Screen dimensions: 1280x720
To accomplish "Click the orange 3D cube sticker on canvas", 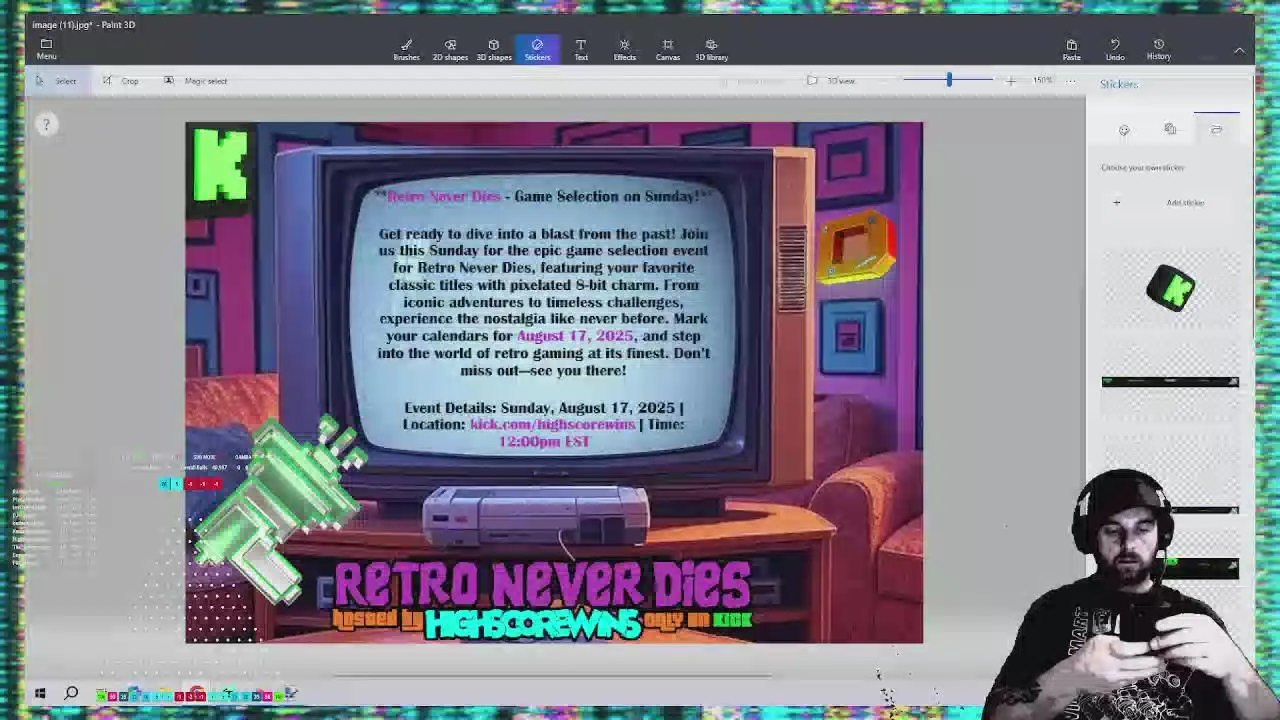I will tap(858, 245).
